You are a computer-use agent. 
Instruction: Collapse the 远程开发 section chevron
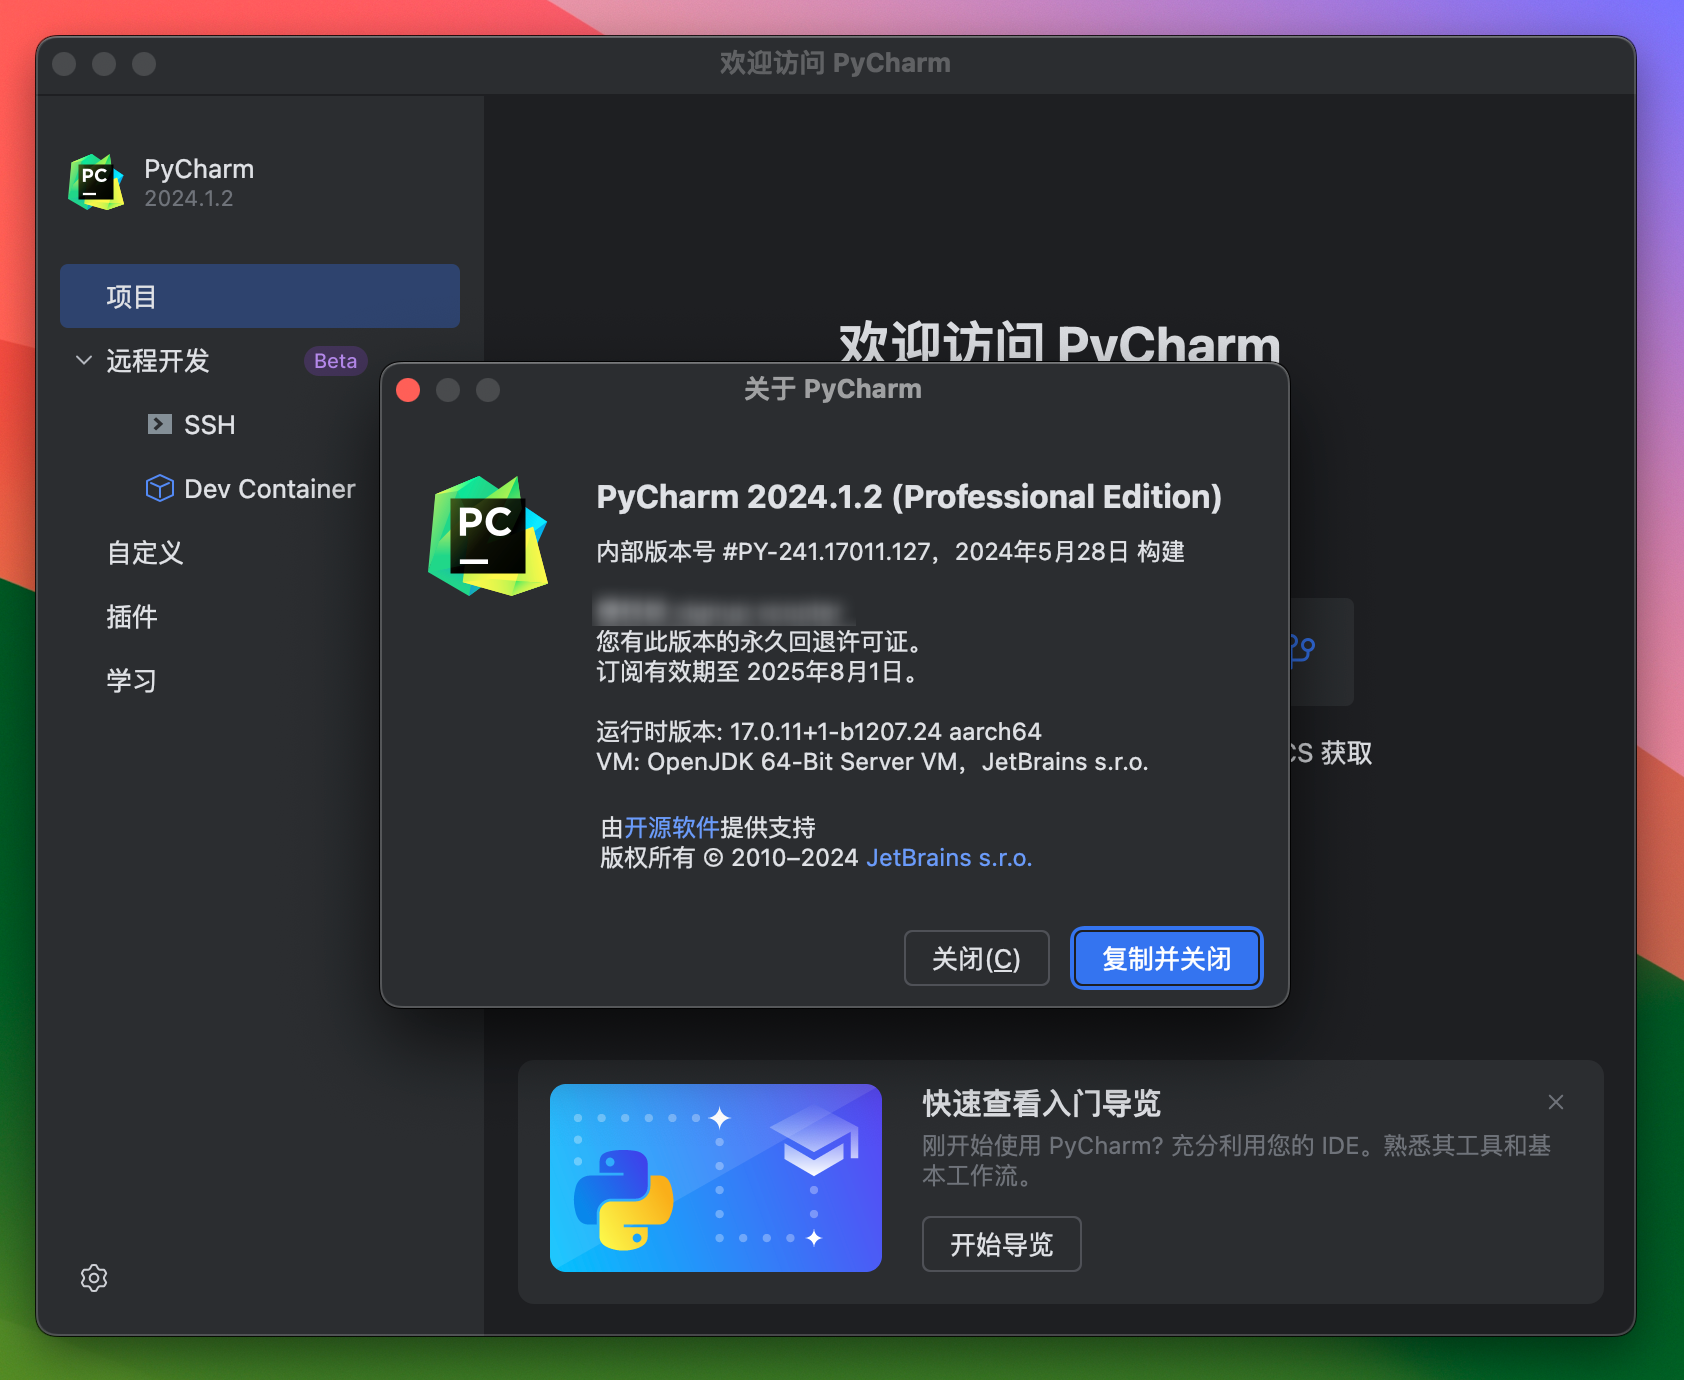coord(84,360)
